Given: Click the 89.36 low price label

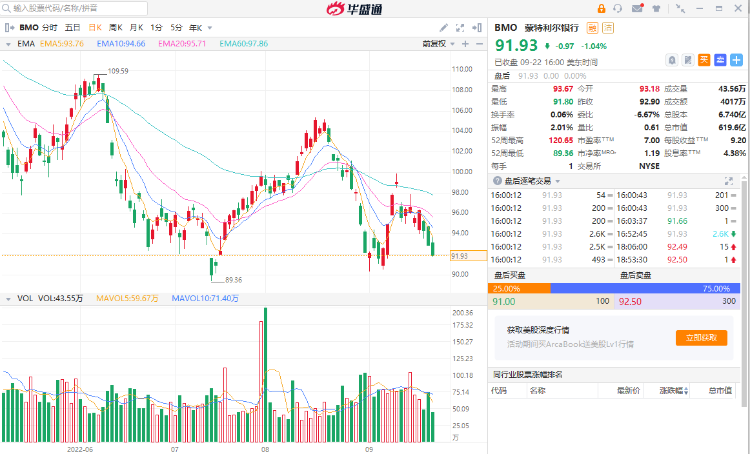Looking at the screenshot, I should (x=233, y=280).
